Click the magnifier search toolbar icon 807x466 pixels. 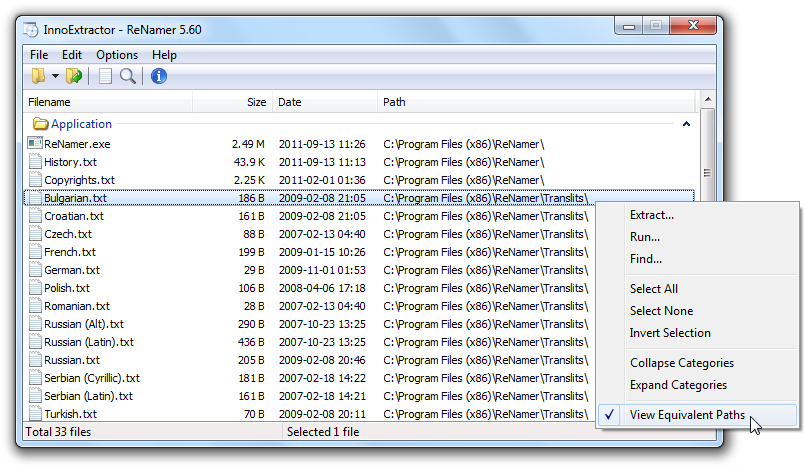128,76
